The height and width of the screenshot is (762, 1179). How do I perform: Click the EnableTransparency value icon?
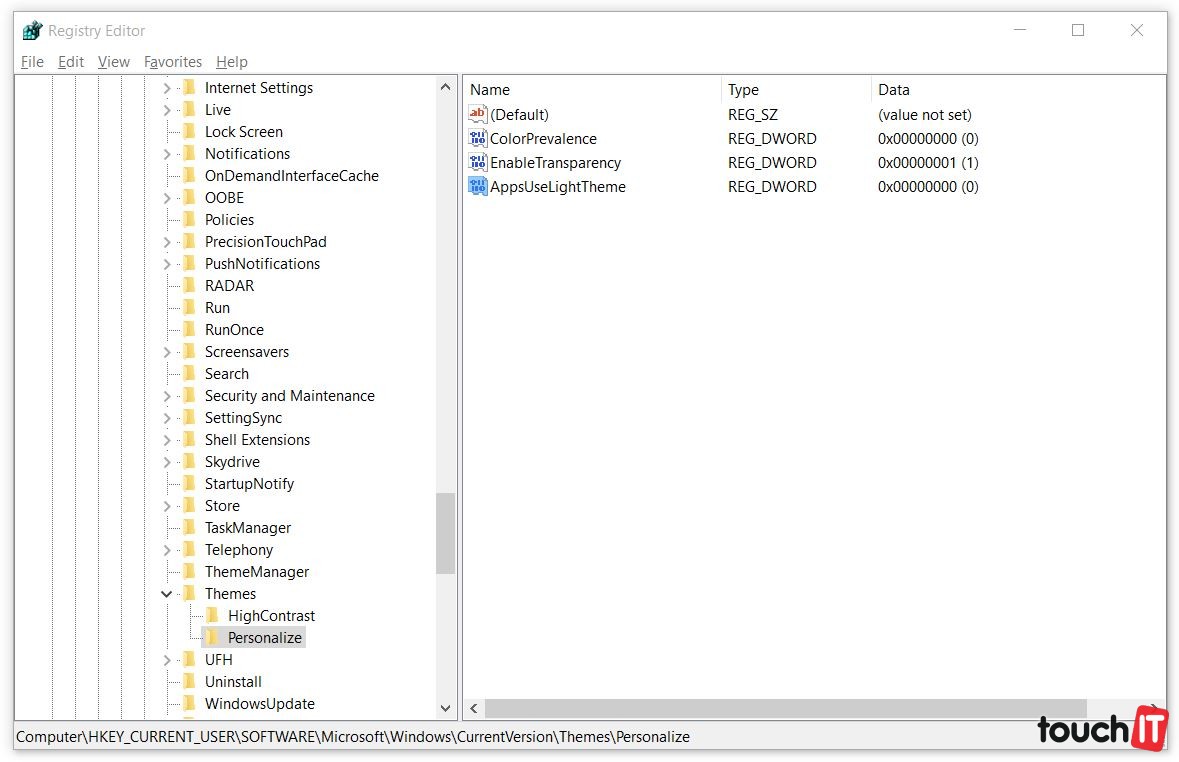coord(477,163)
